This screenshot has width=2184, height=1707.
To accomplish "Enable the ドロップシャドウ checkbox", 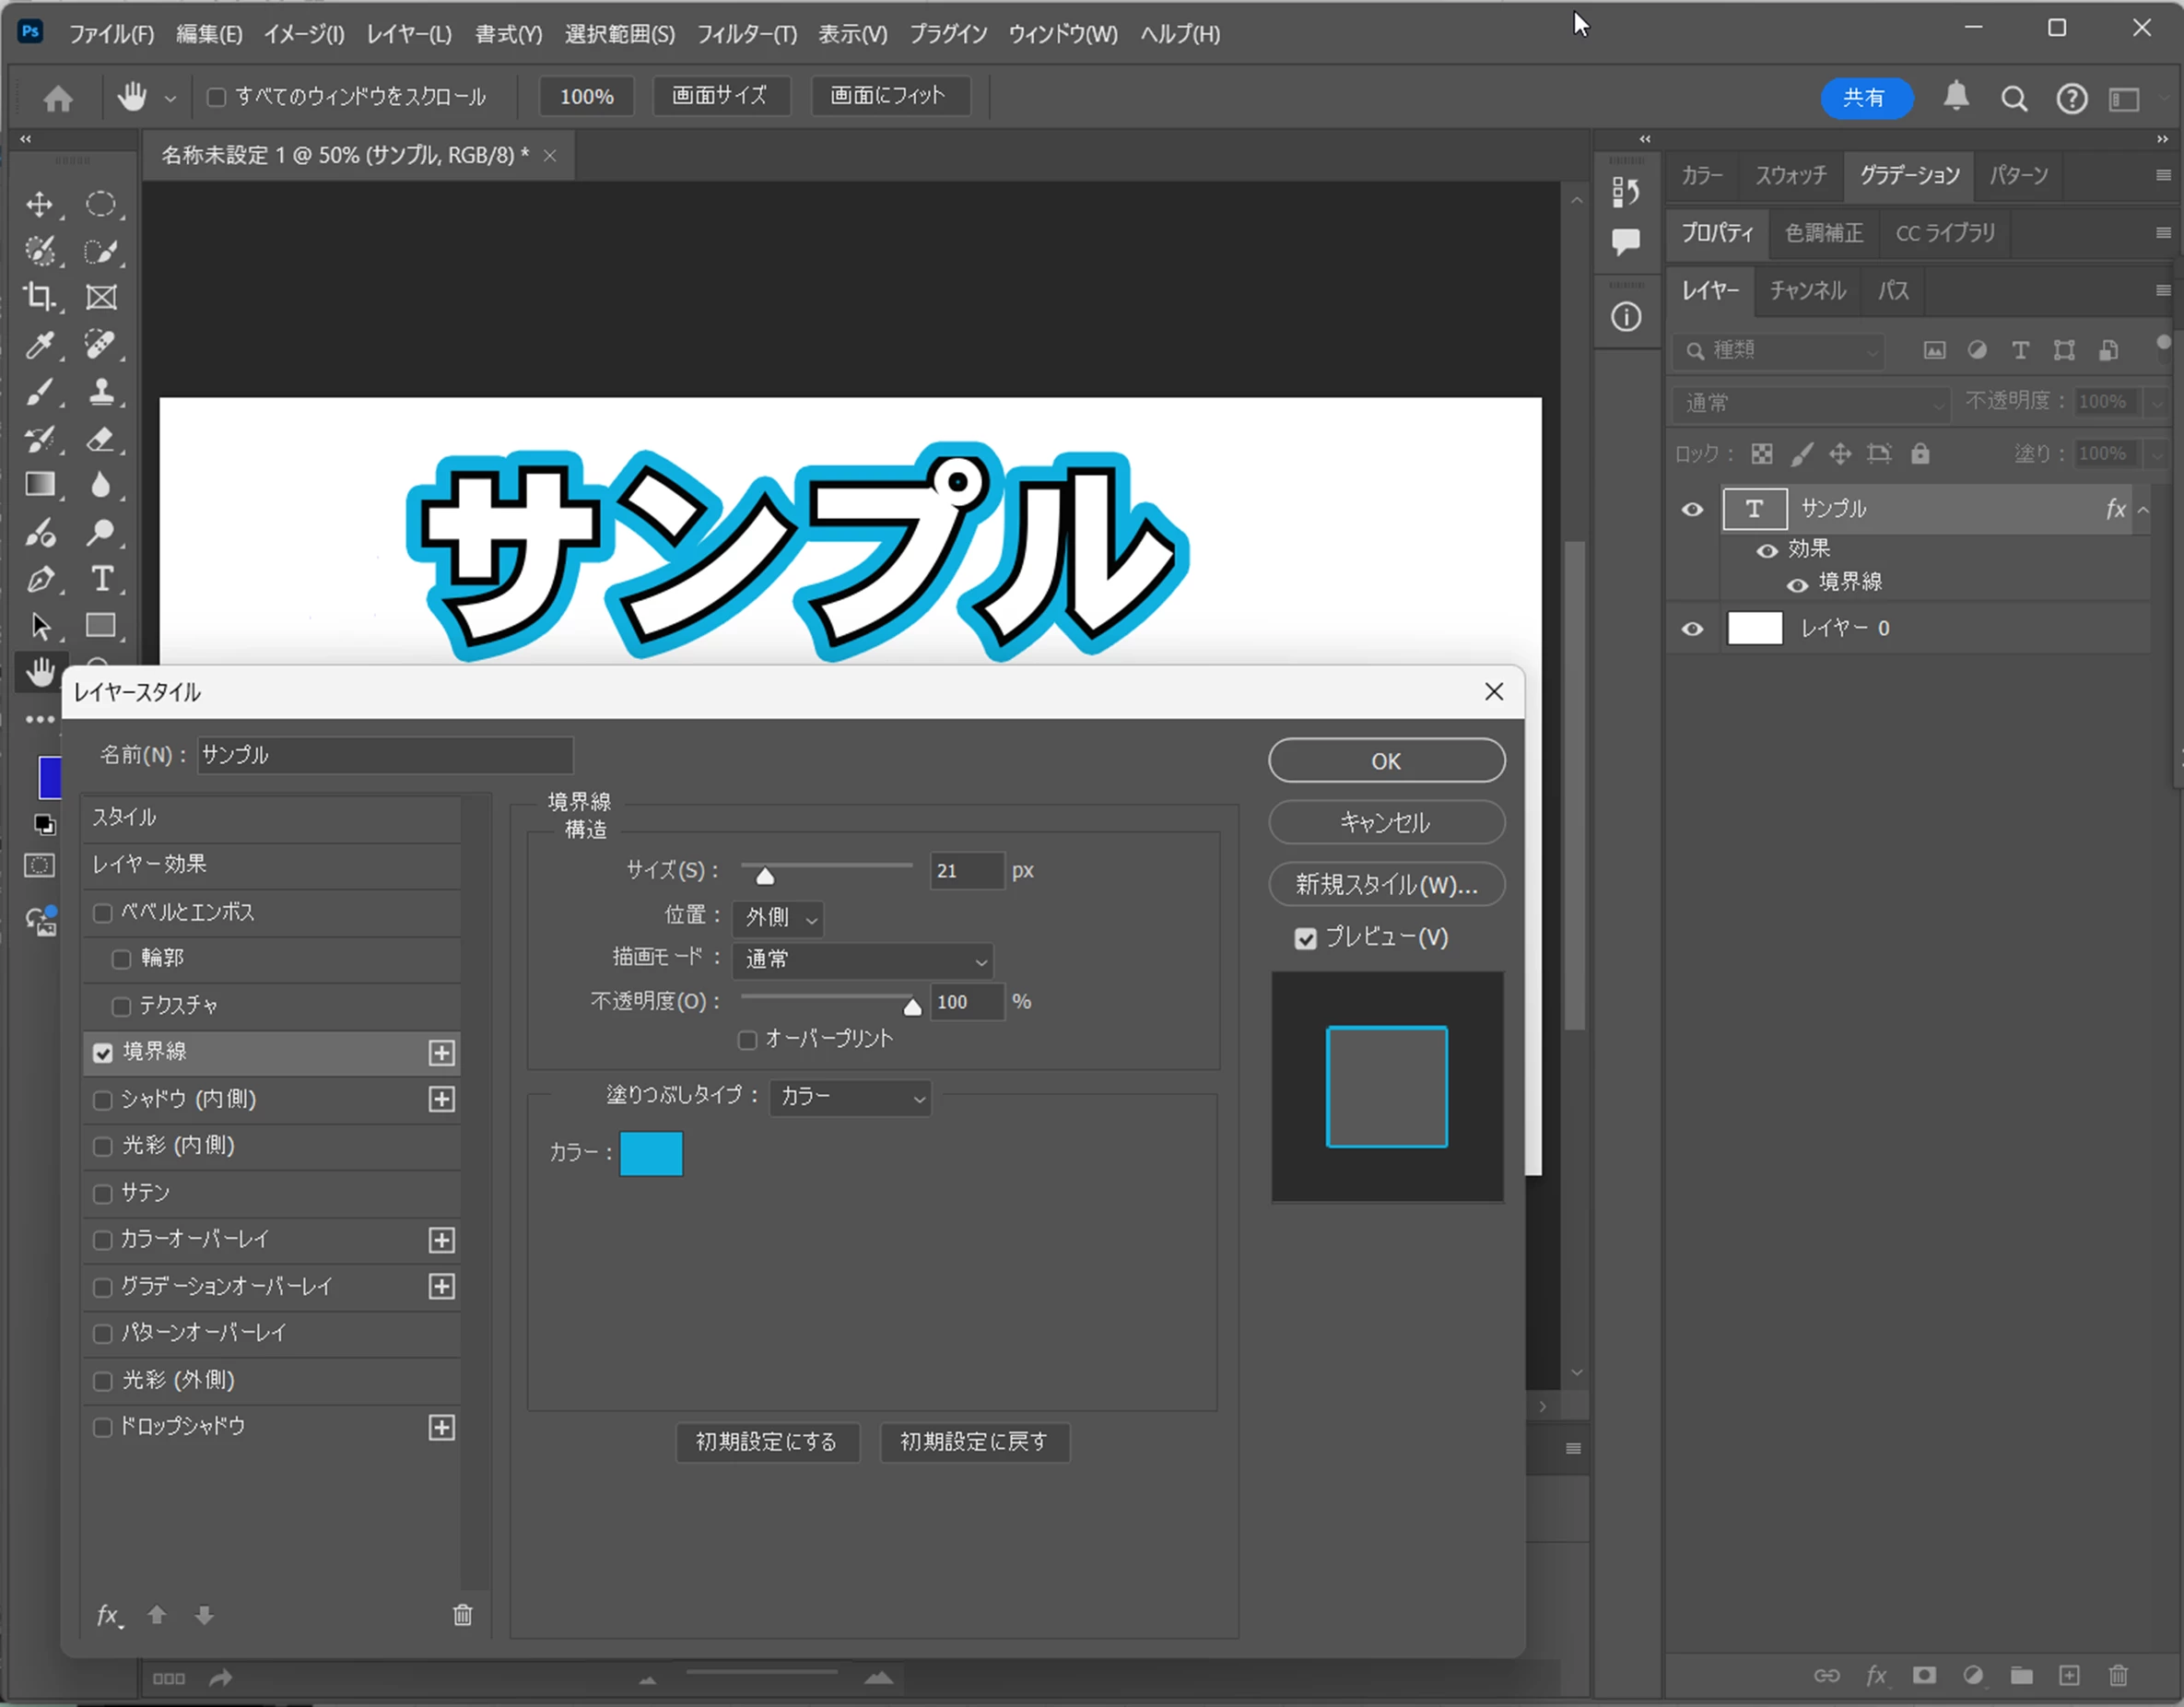I will [x=102, y=1427].
